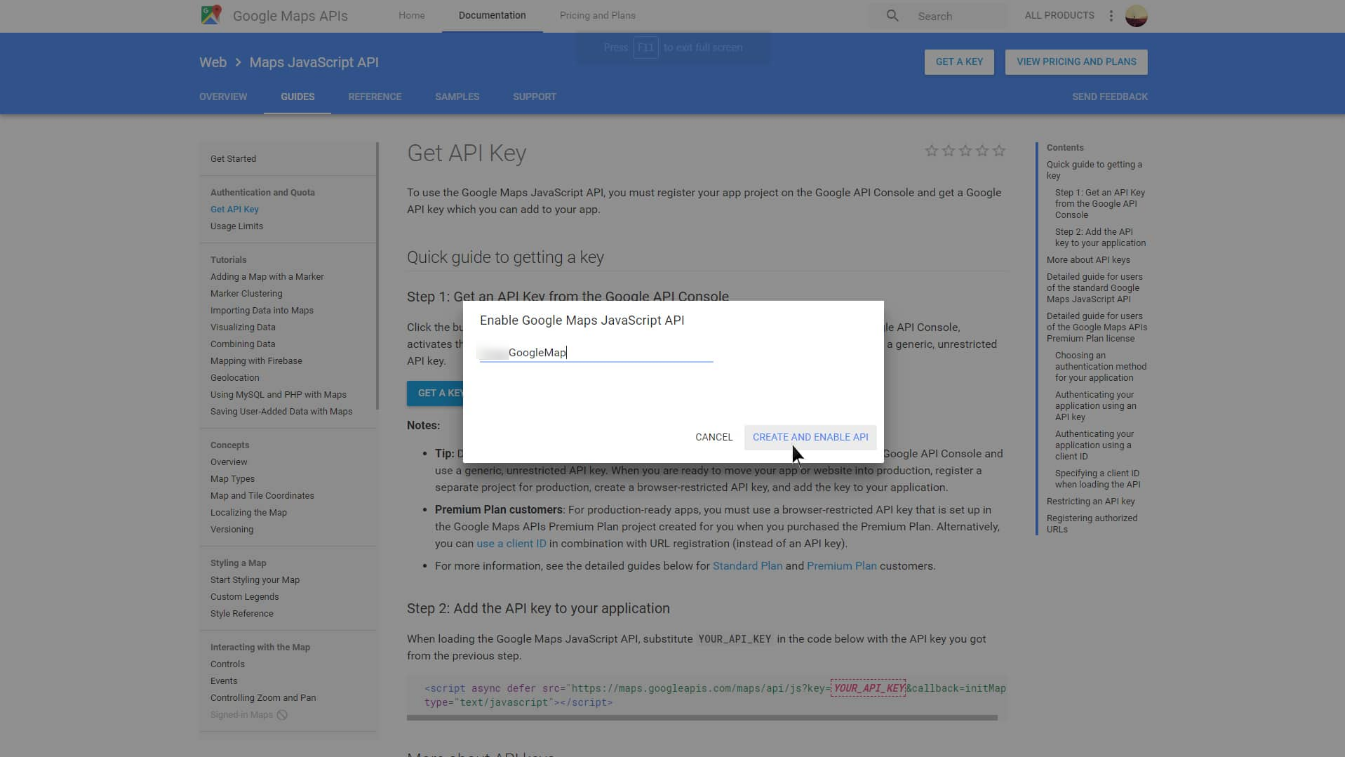Click the Google Maps APIs logo icon
The image size is (1345, 757).
click(x=211, y=15)
